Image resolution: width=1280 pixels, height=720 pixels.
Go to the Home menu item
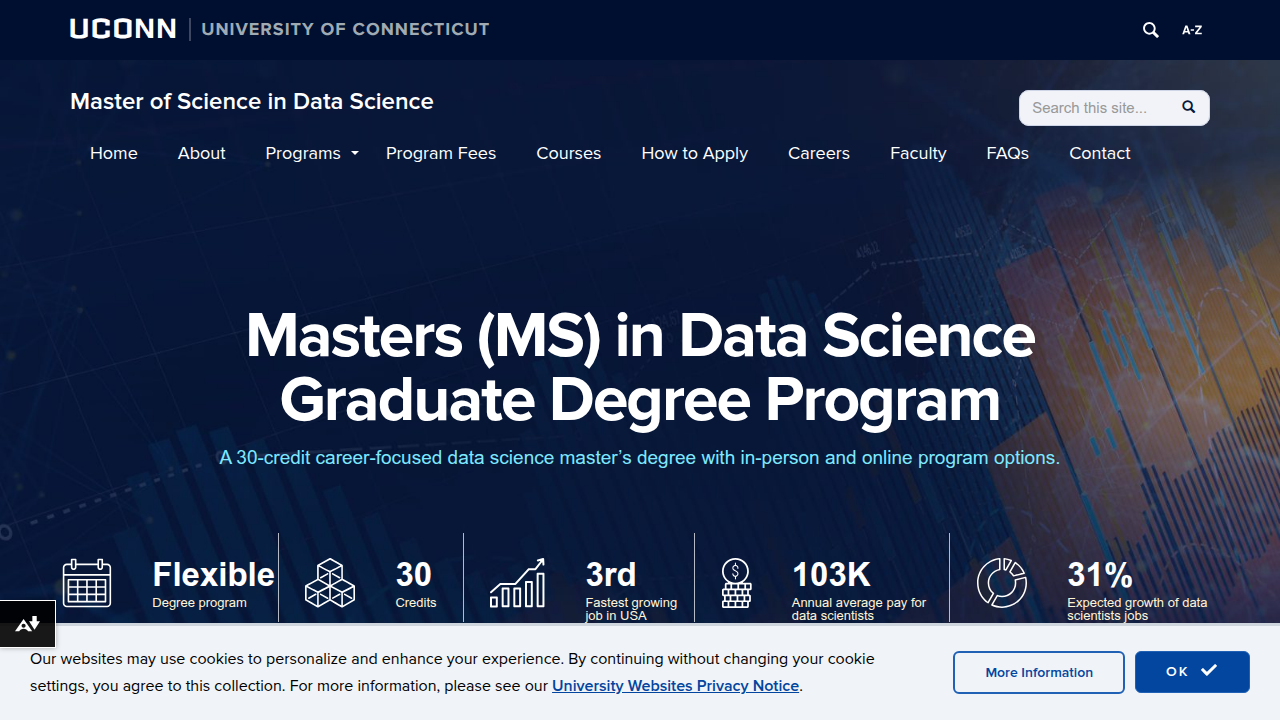click(114, 153)
